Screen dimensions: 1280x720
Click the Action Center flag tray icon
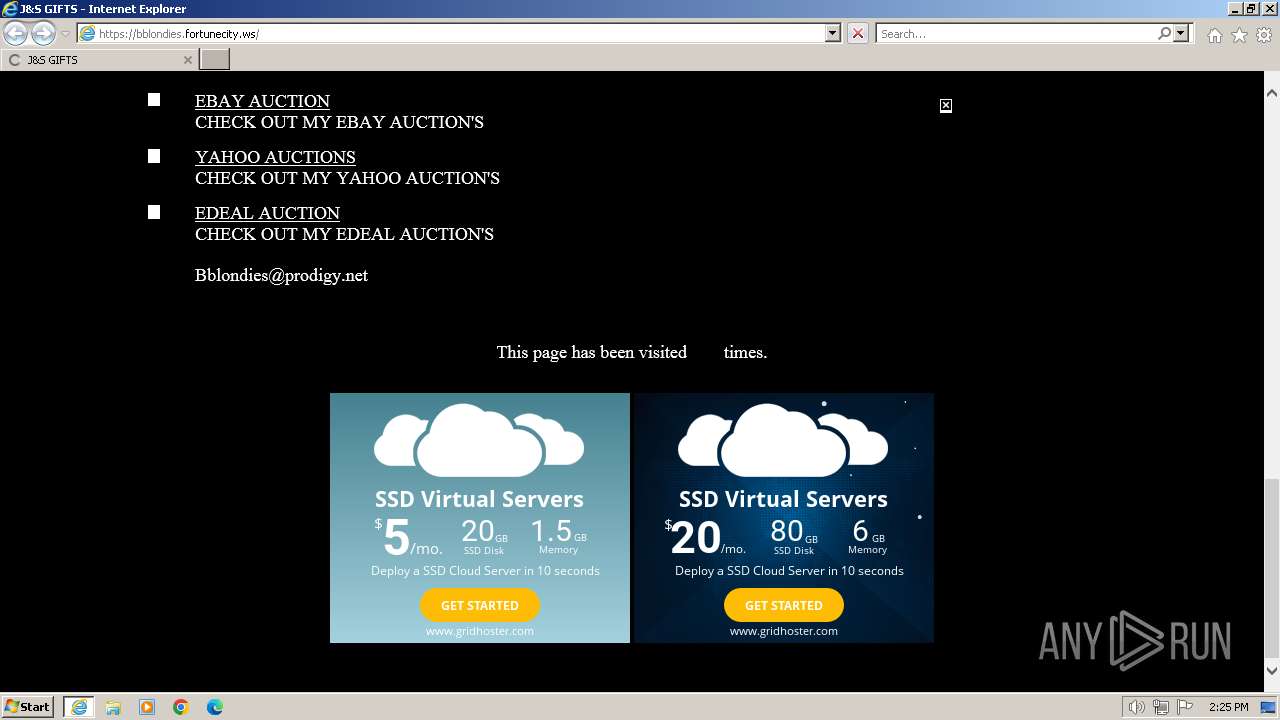[x=1185, y=707]
